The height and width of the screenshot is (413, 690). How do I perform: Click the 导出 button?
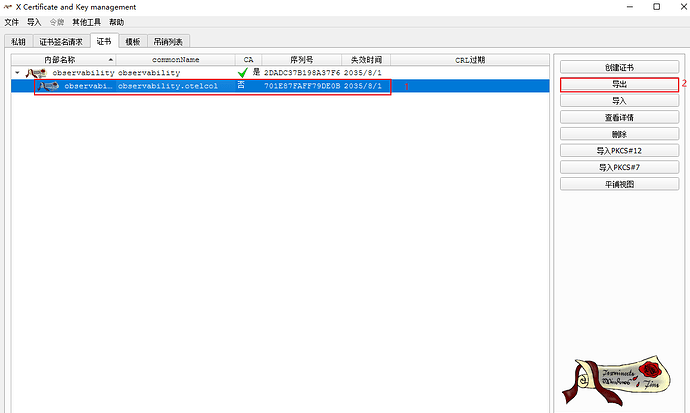[618, 84]
